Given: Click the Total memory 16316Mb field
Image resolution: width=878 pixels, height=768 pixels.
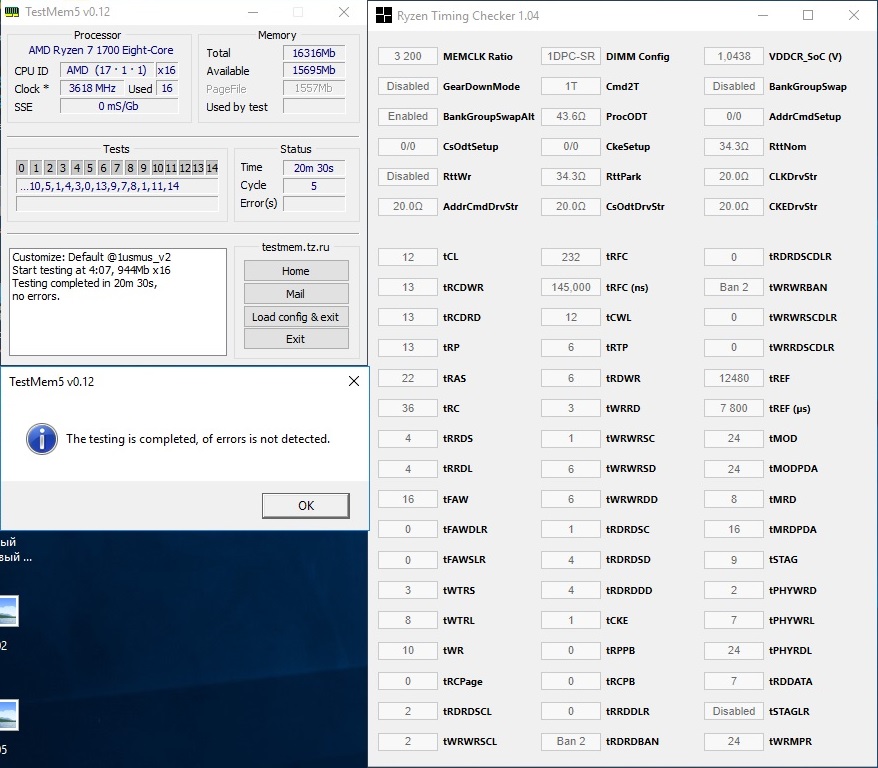Looking at the screenshot, I should (x=314, y=53).
